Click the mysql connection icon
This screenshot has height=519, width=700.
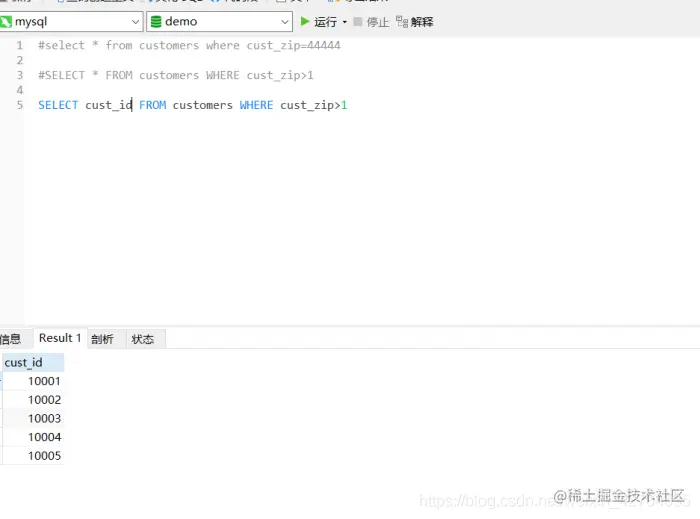click(6, 21)
